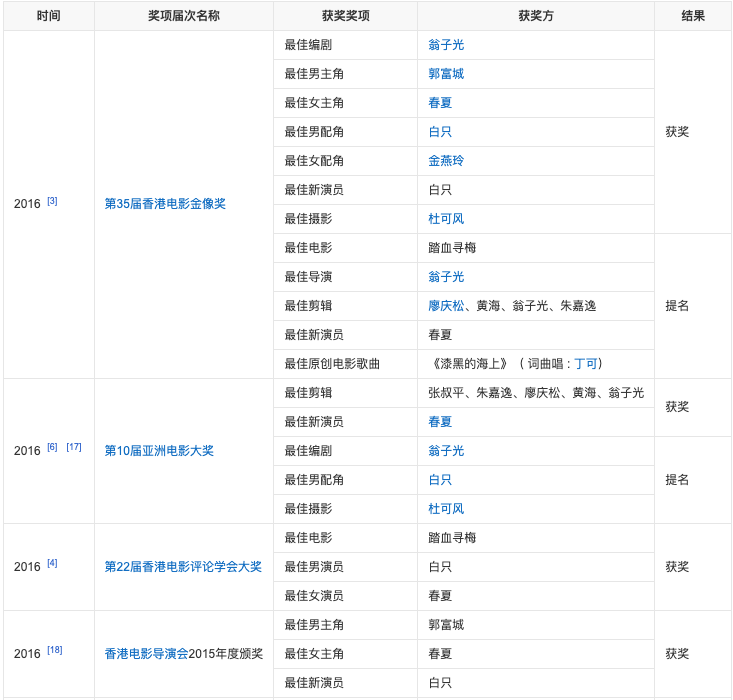Click 白只 in the 35th awards 最佳男配角 row
This screenshot has height=700, width=733.
[440, 132]
